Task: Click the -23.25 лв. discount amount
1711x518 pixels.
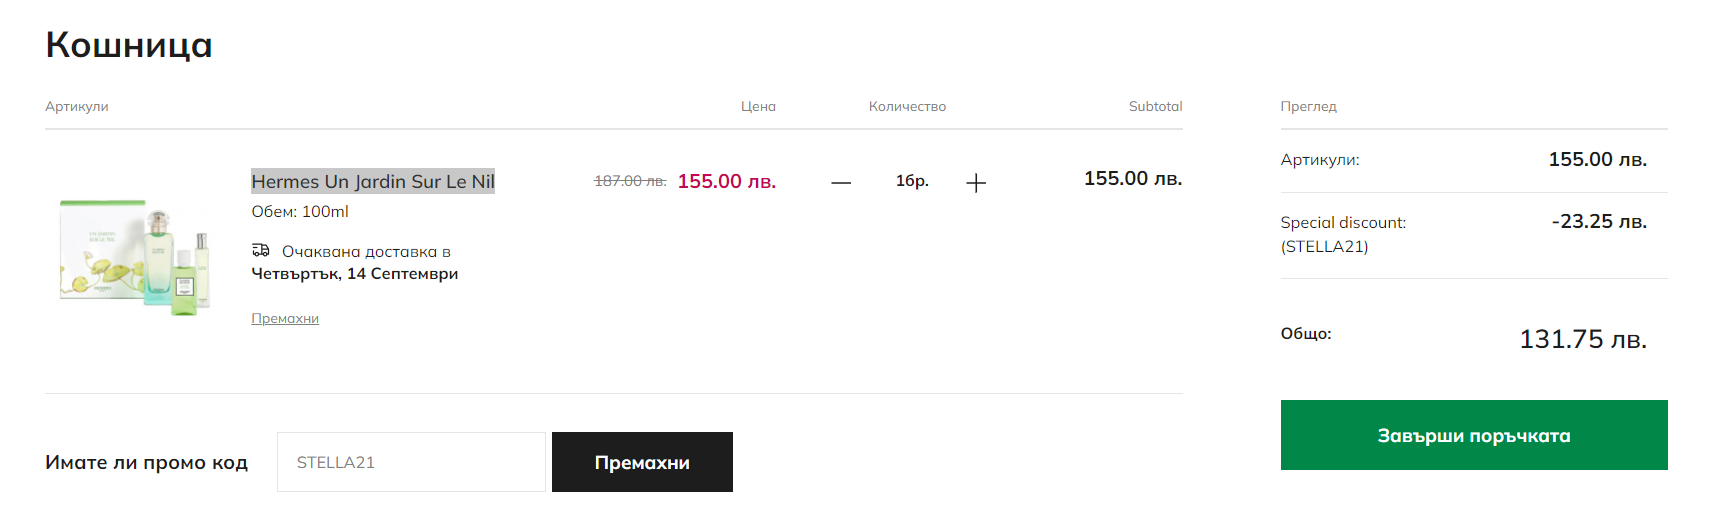Action: (x=1599, y=221)
